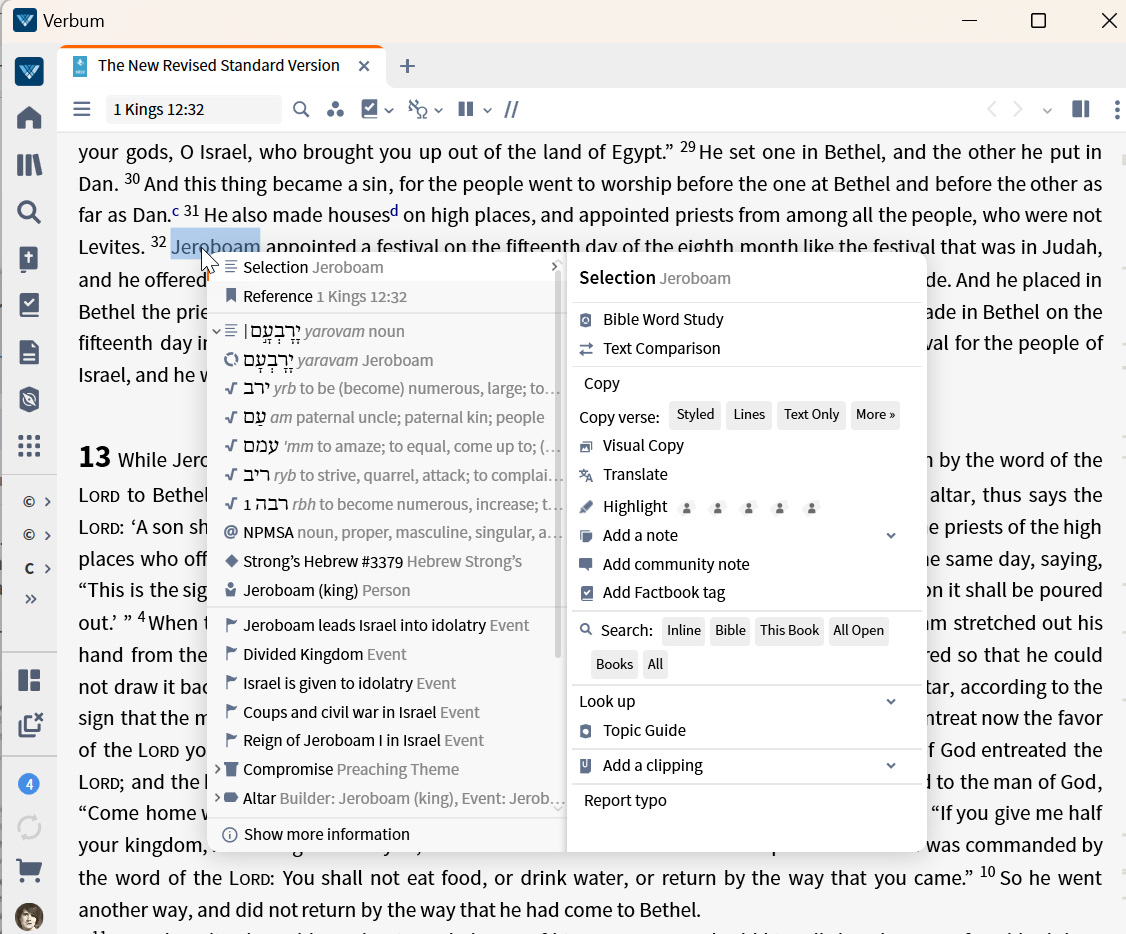Screen dimensions: 1126x934
Task: Expand the Add a clipping options chevron
Action: (x=891, y=765)
